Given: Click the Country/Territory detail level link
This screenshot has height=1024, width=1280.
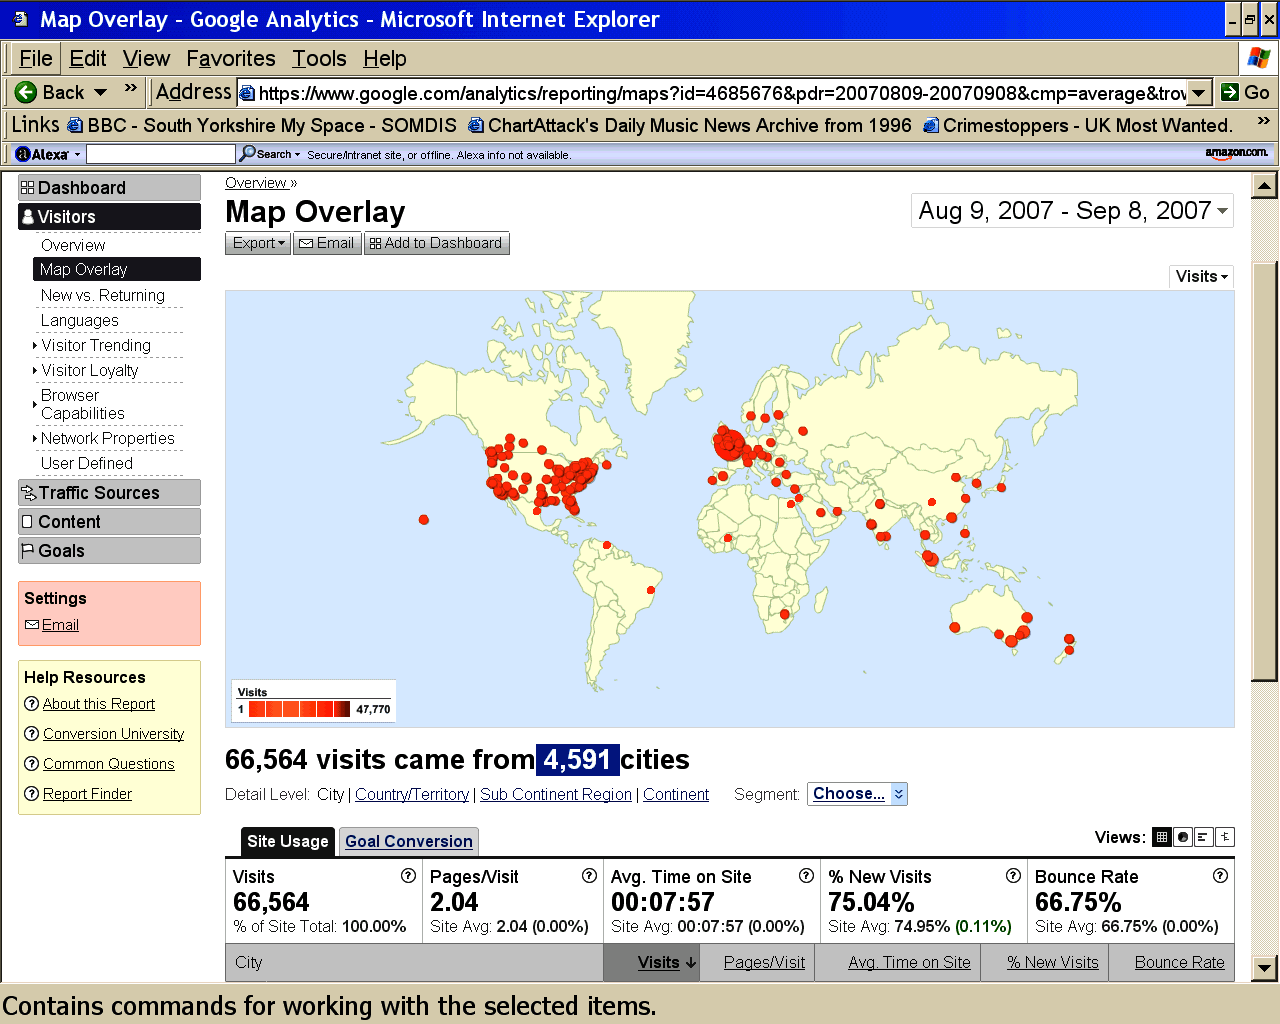Looking at the screenshot, I should coord(411,794).
